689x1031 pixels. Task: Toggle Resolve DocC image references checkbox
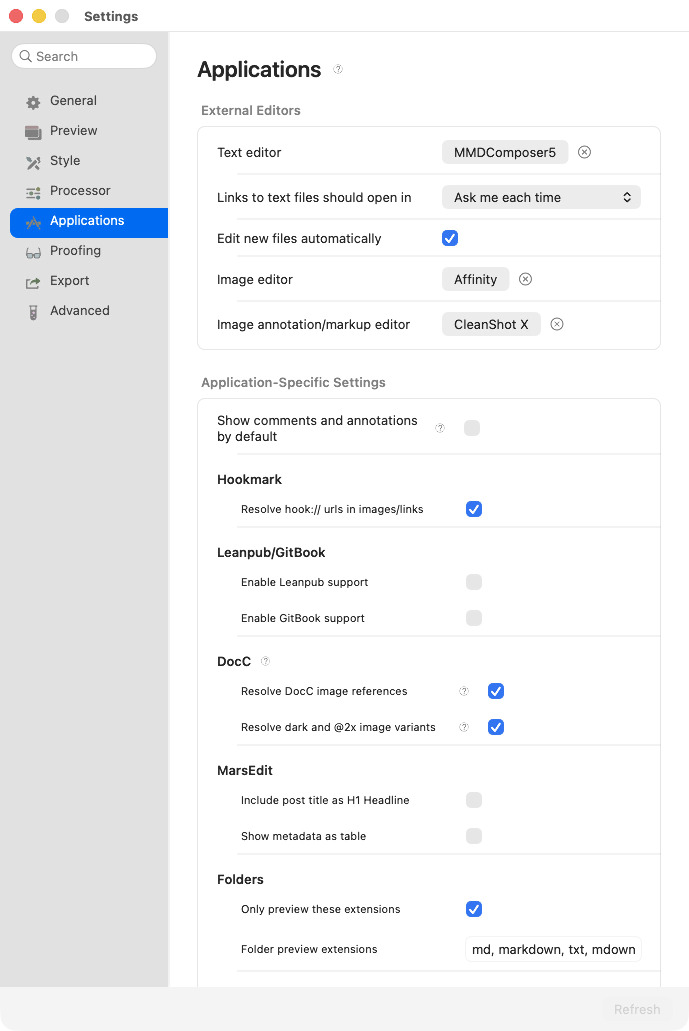click(x=496, y=691)
